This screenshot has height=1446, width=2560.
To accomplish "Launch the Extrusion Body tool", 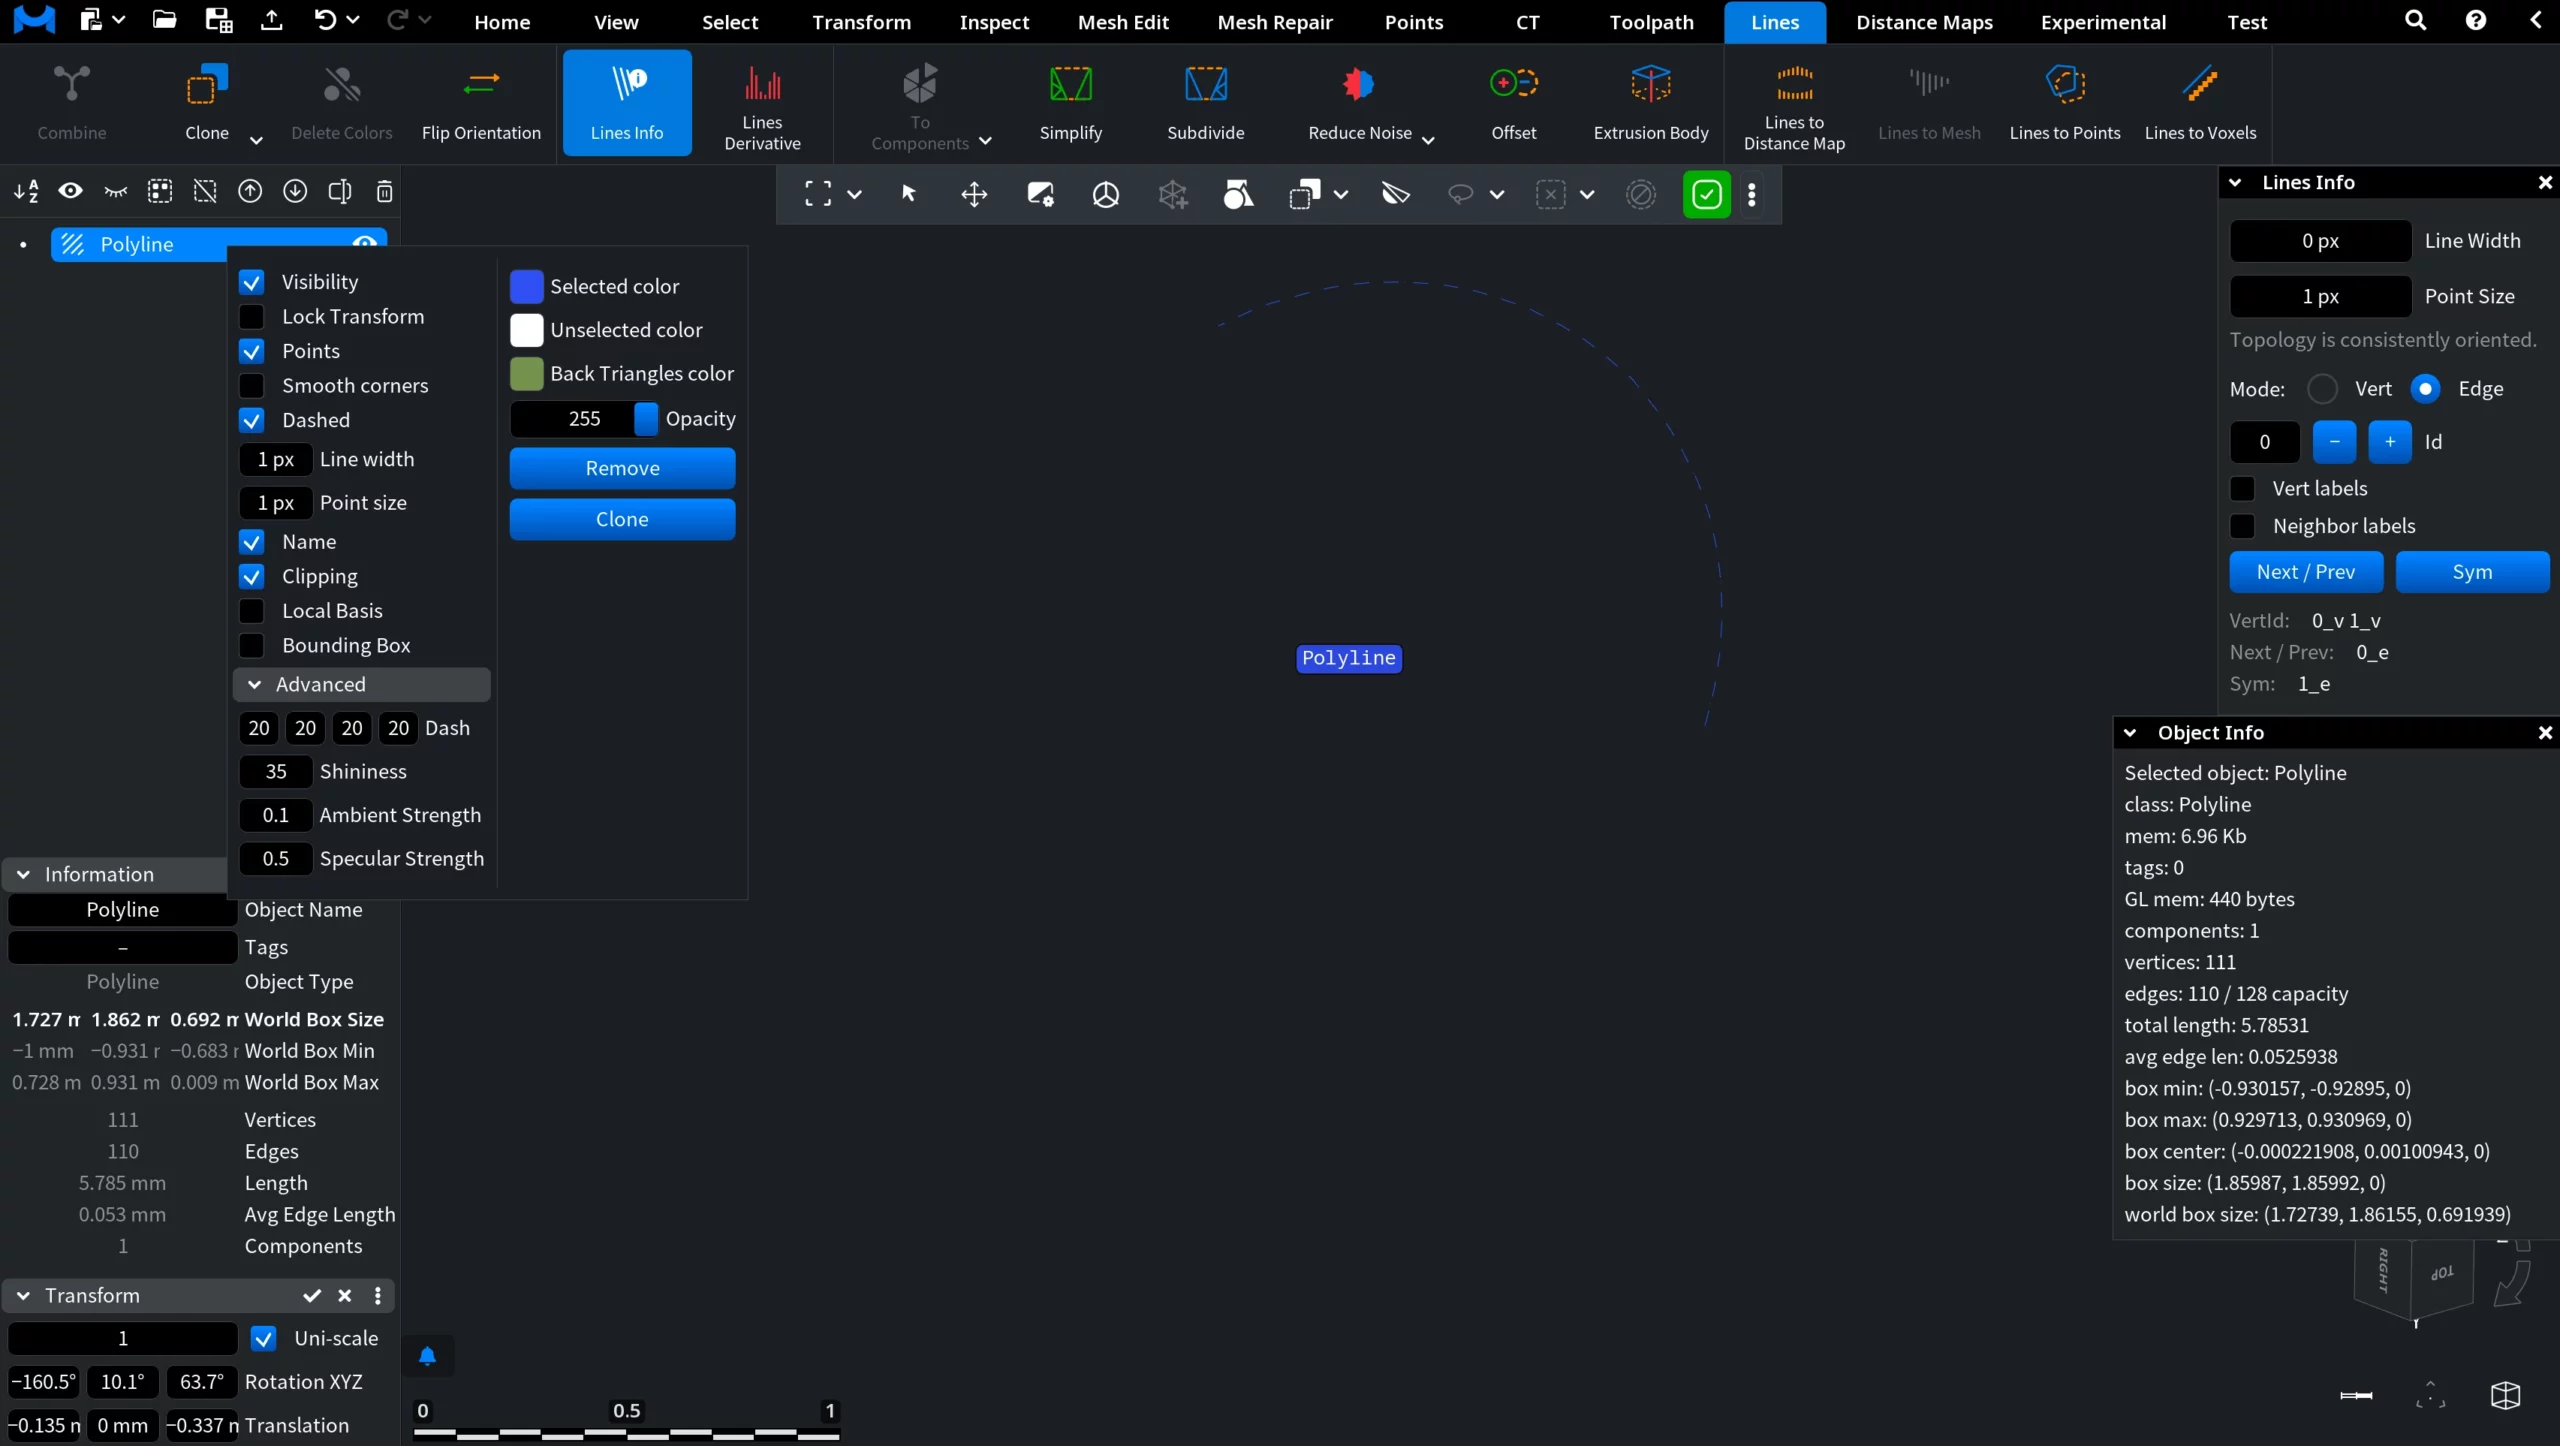I will [1650, 102].
